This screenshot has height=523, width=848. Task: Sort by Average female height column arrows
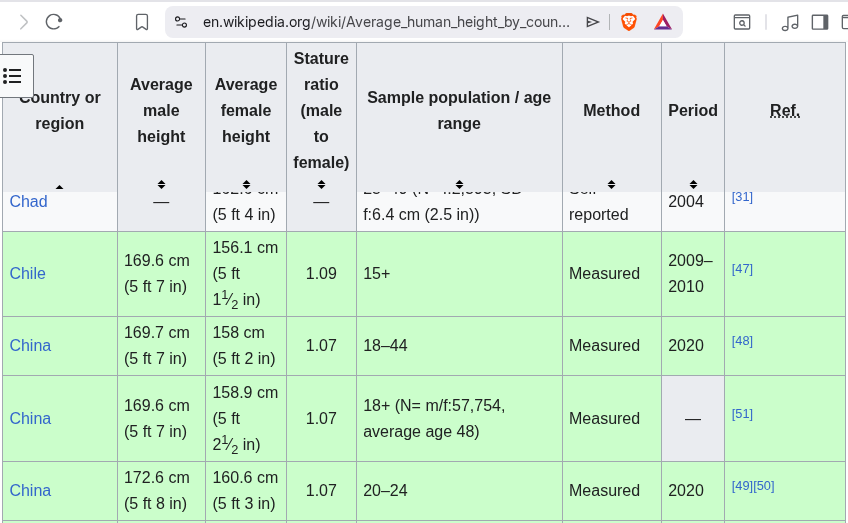click(x=246, y=184)
